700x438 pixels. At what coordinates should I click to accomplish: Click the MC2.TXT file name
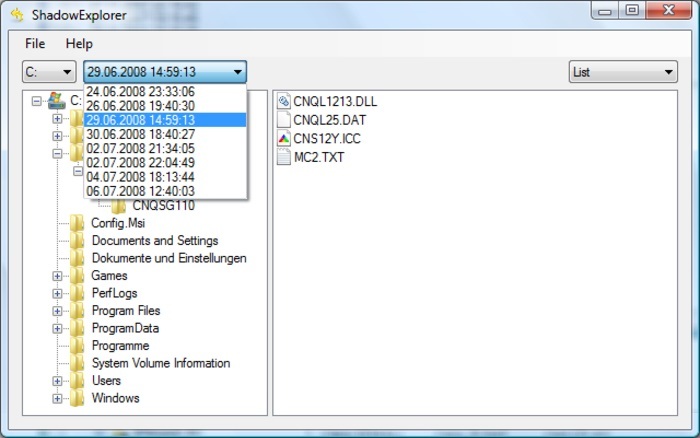coord(319,157)
